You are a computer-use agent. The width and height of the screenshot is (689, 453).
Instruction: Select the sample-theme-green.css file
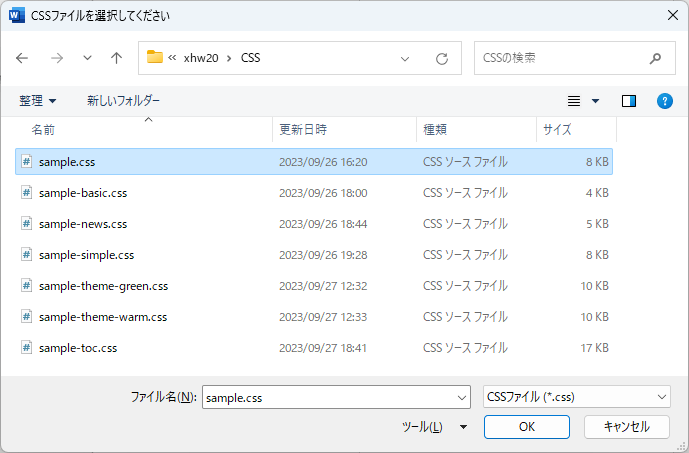(103, 286)
